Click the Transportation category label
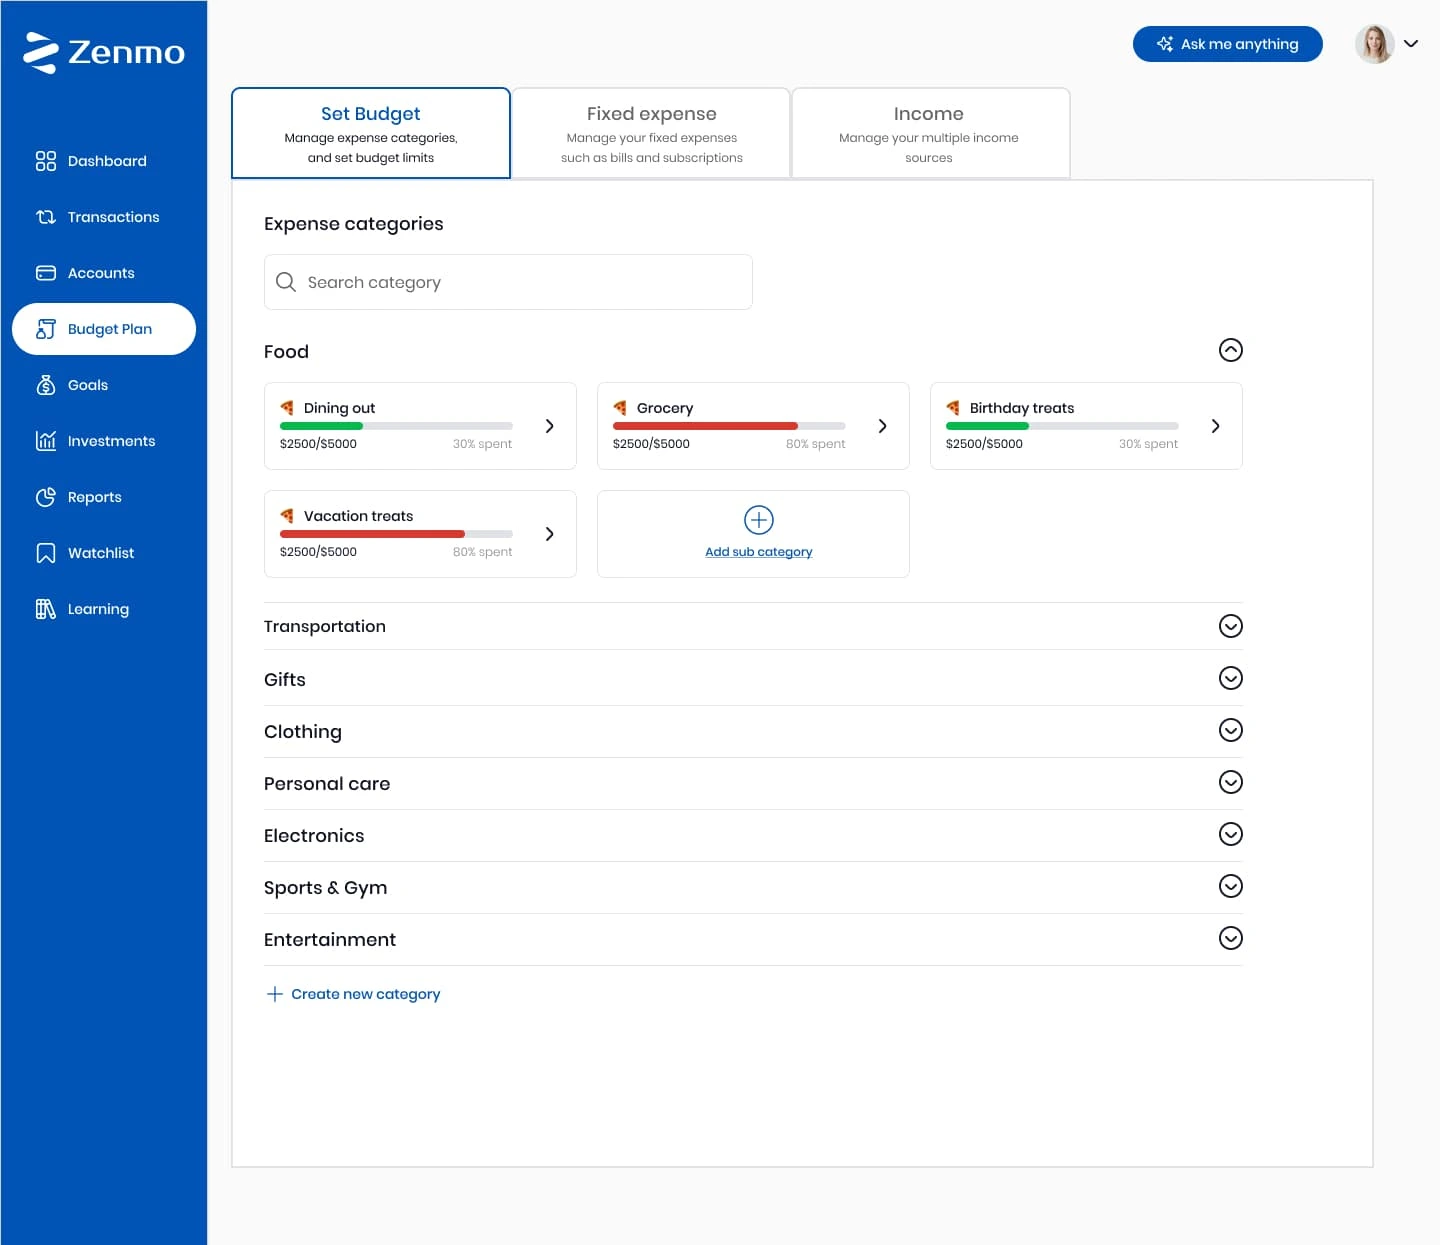Image resolution: width=1440 pixels, height=1245 pixels. pyautogui.click(x=325, y=626)
